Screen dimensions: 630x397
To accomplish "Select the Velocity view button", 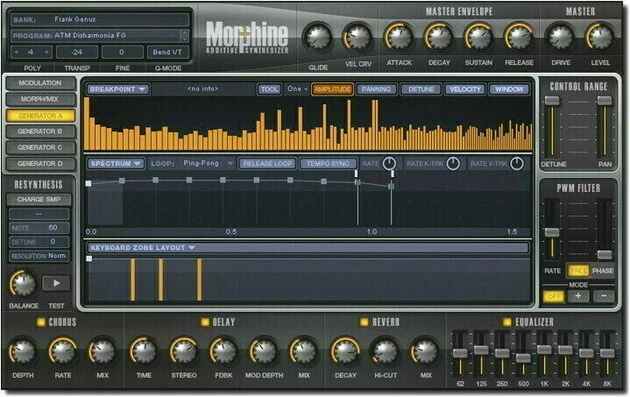I will (465, 89).
